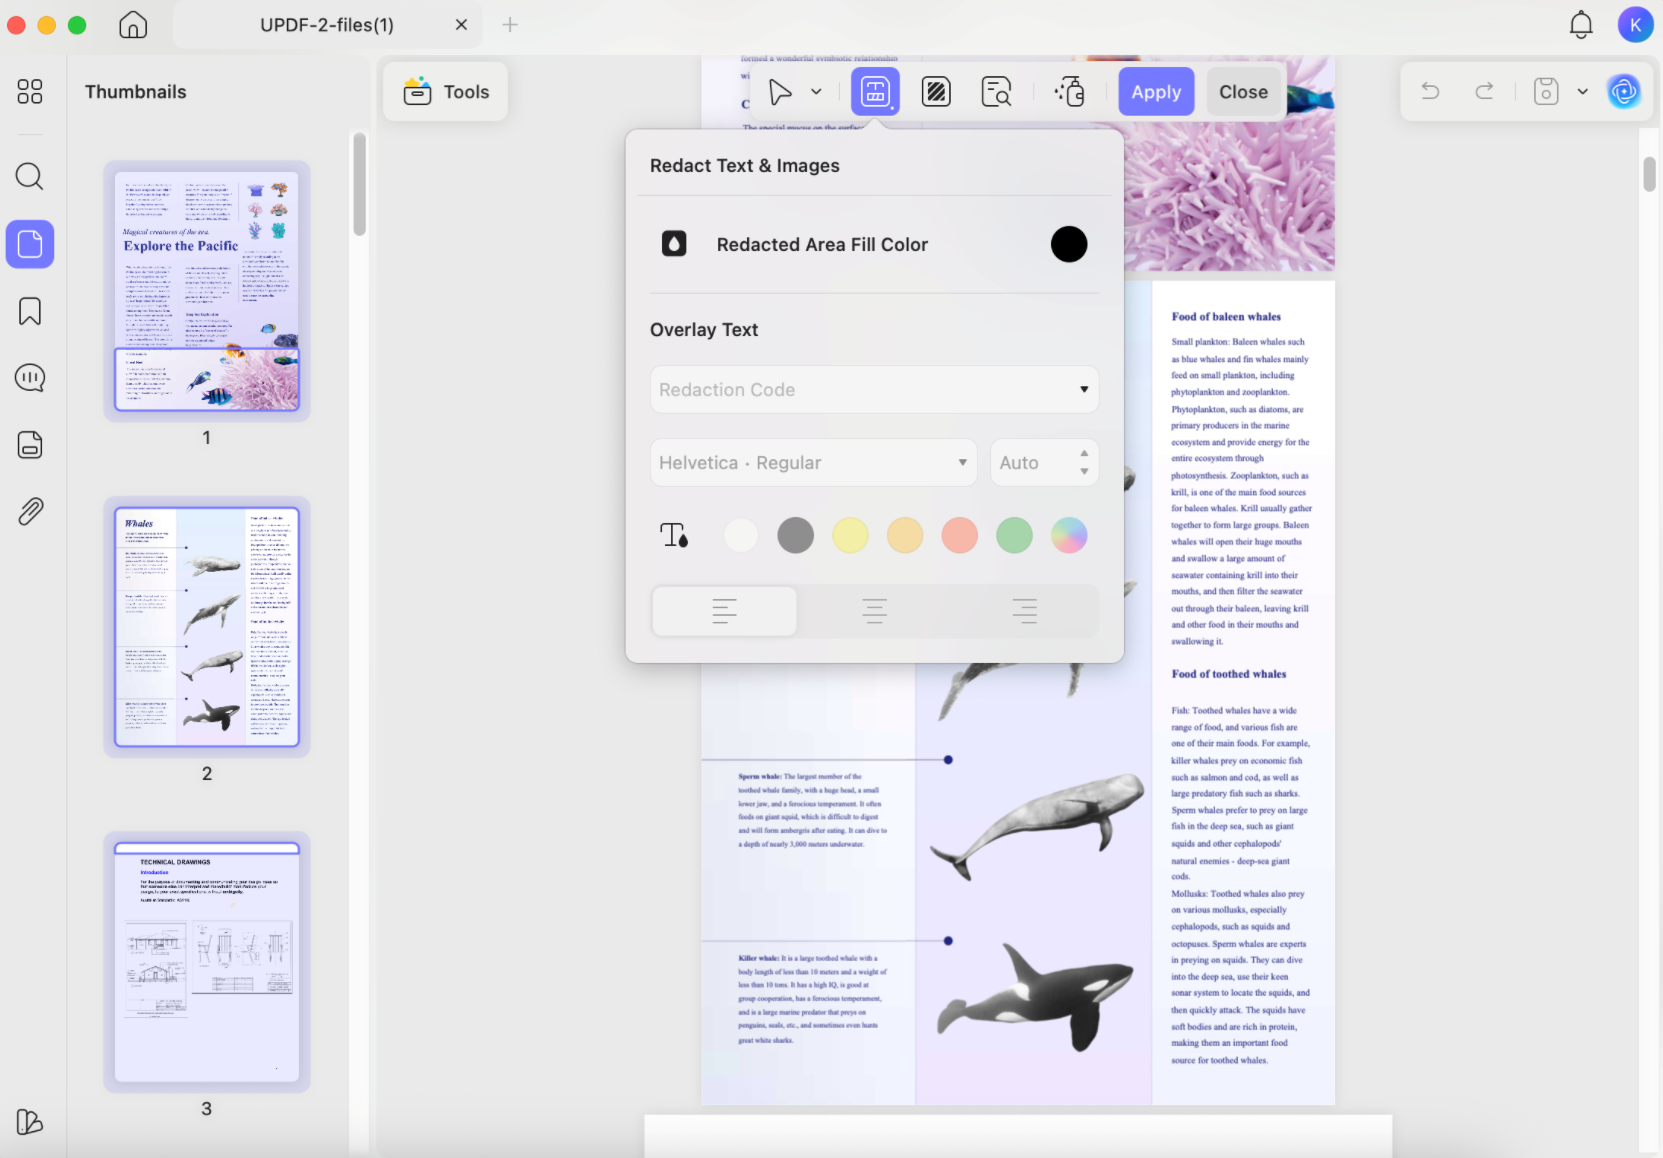Expand the save options dropdown arrow
1663x1158 pixels.
pyautogui.click(x=1583, y=92)
